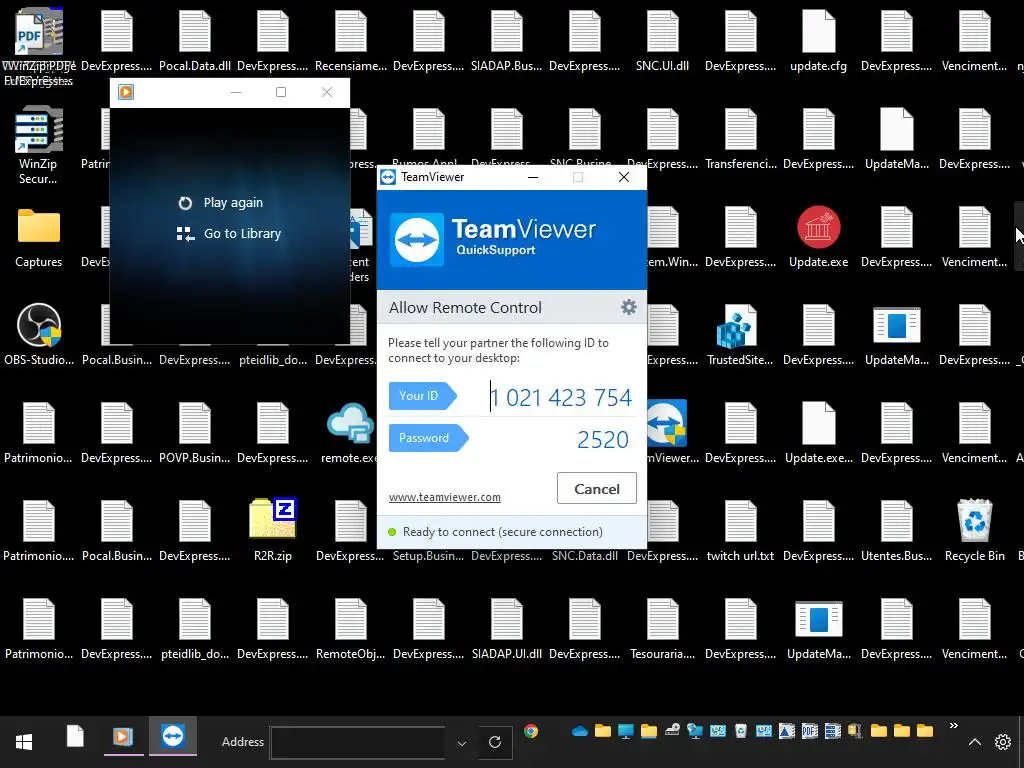
Task: Select the Tesouraria... file
Action: [662, 628]
